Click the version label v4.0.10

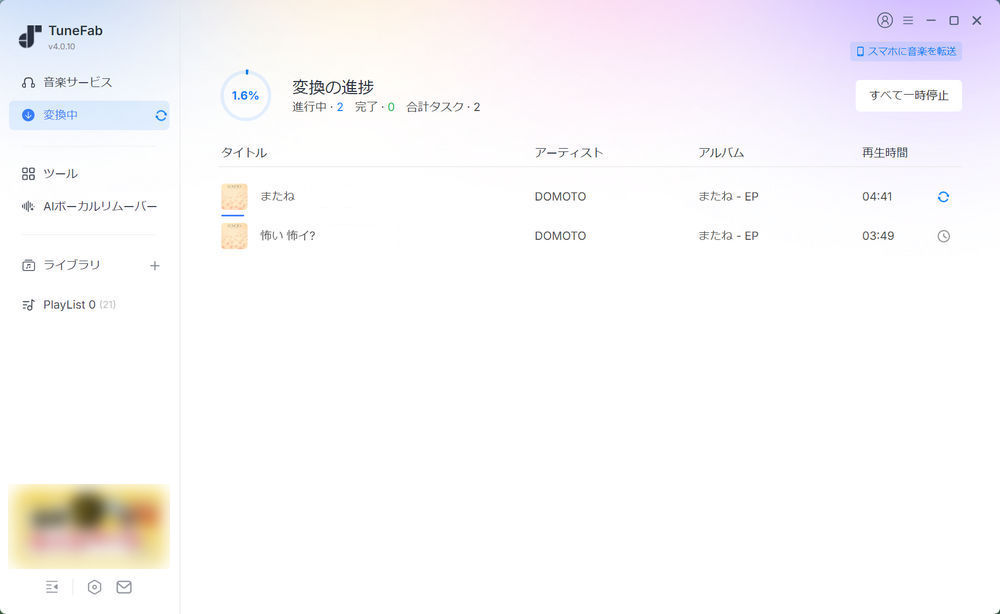pos(62,47)
